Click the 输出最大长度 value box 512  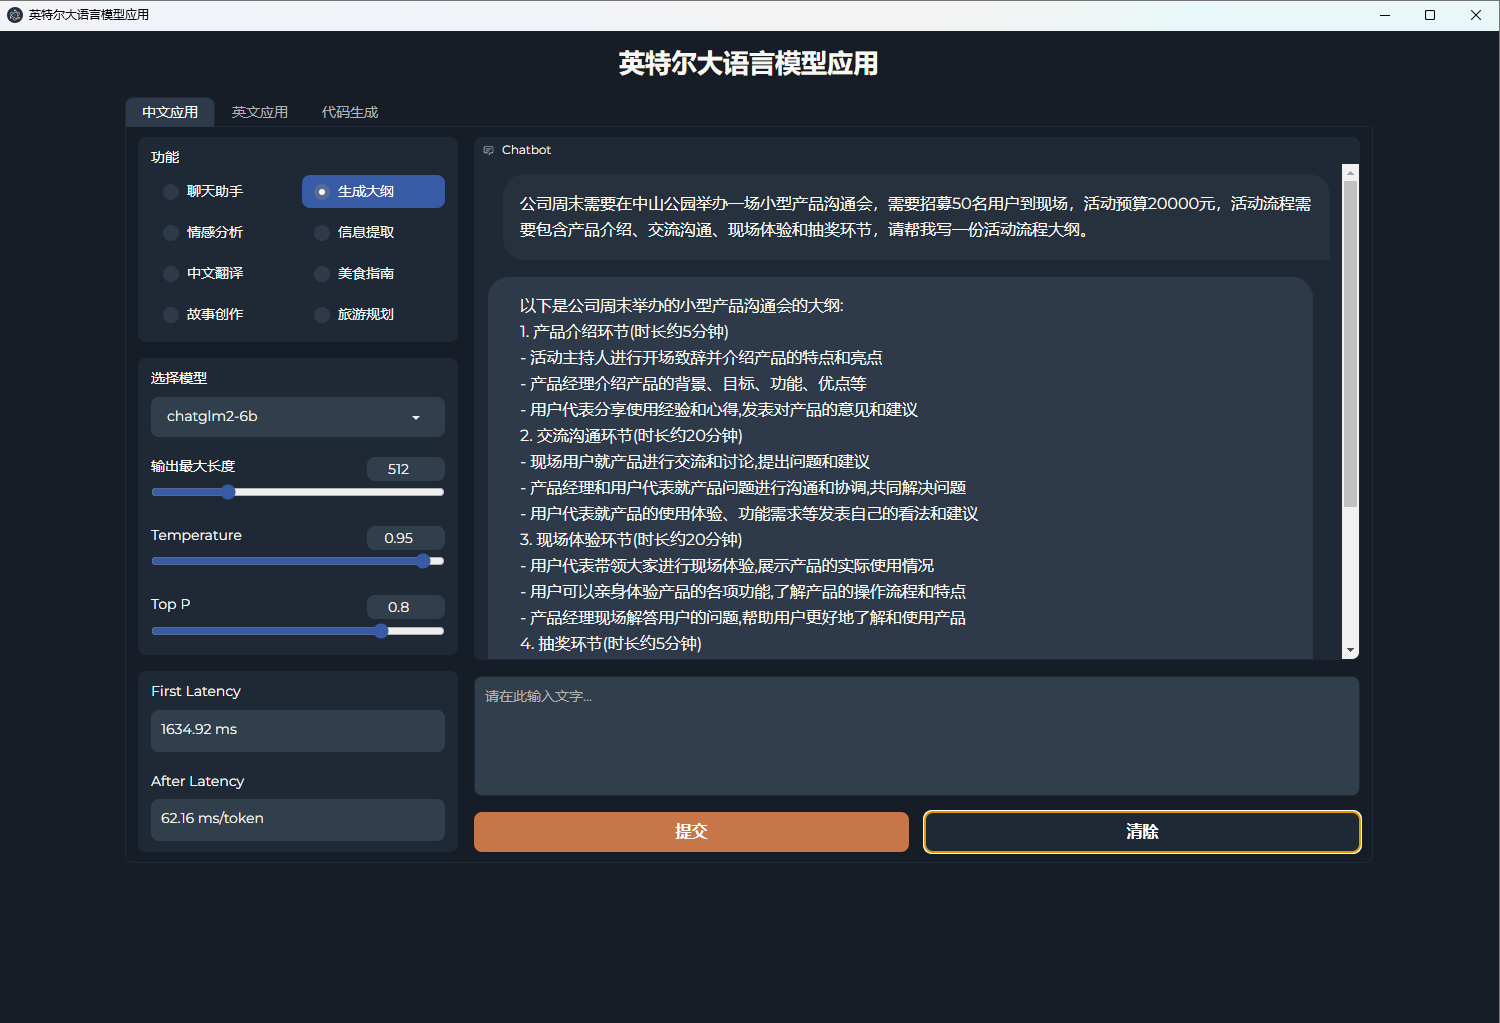pyautogui.click(x=406, y=469)
